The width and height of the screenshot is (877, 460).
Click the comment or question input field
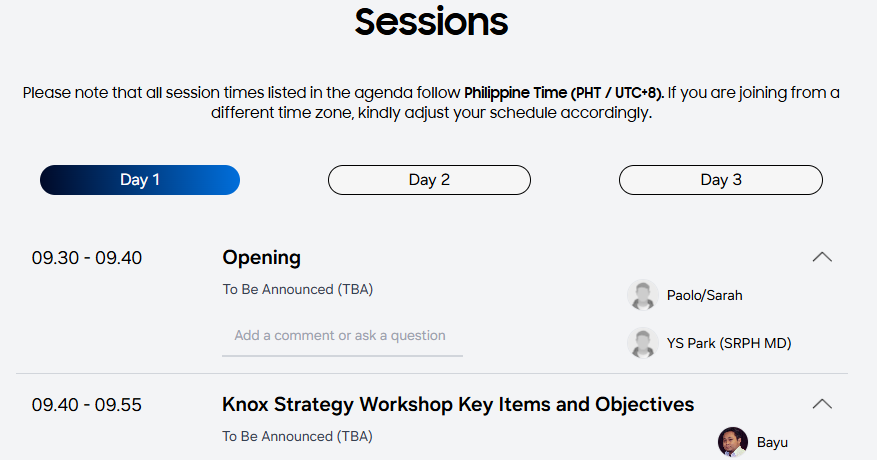[x=342, y=336]
